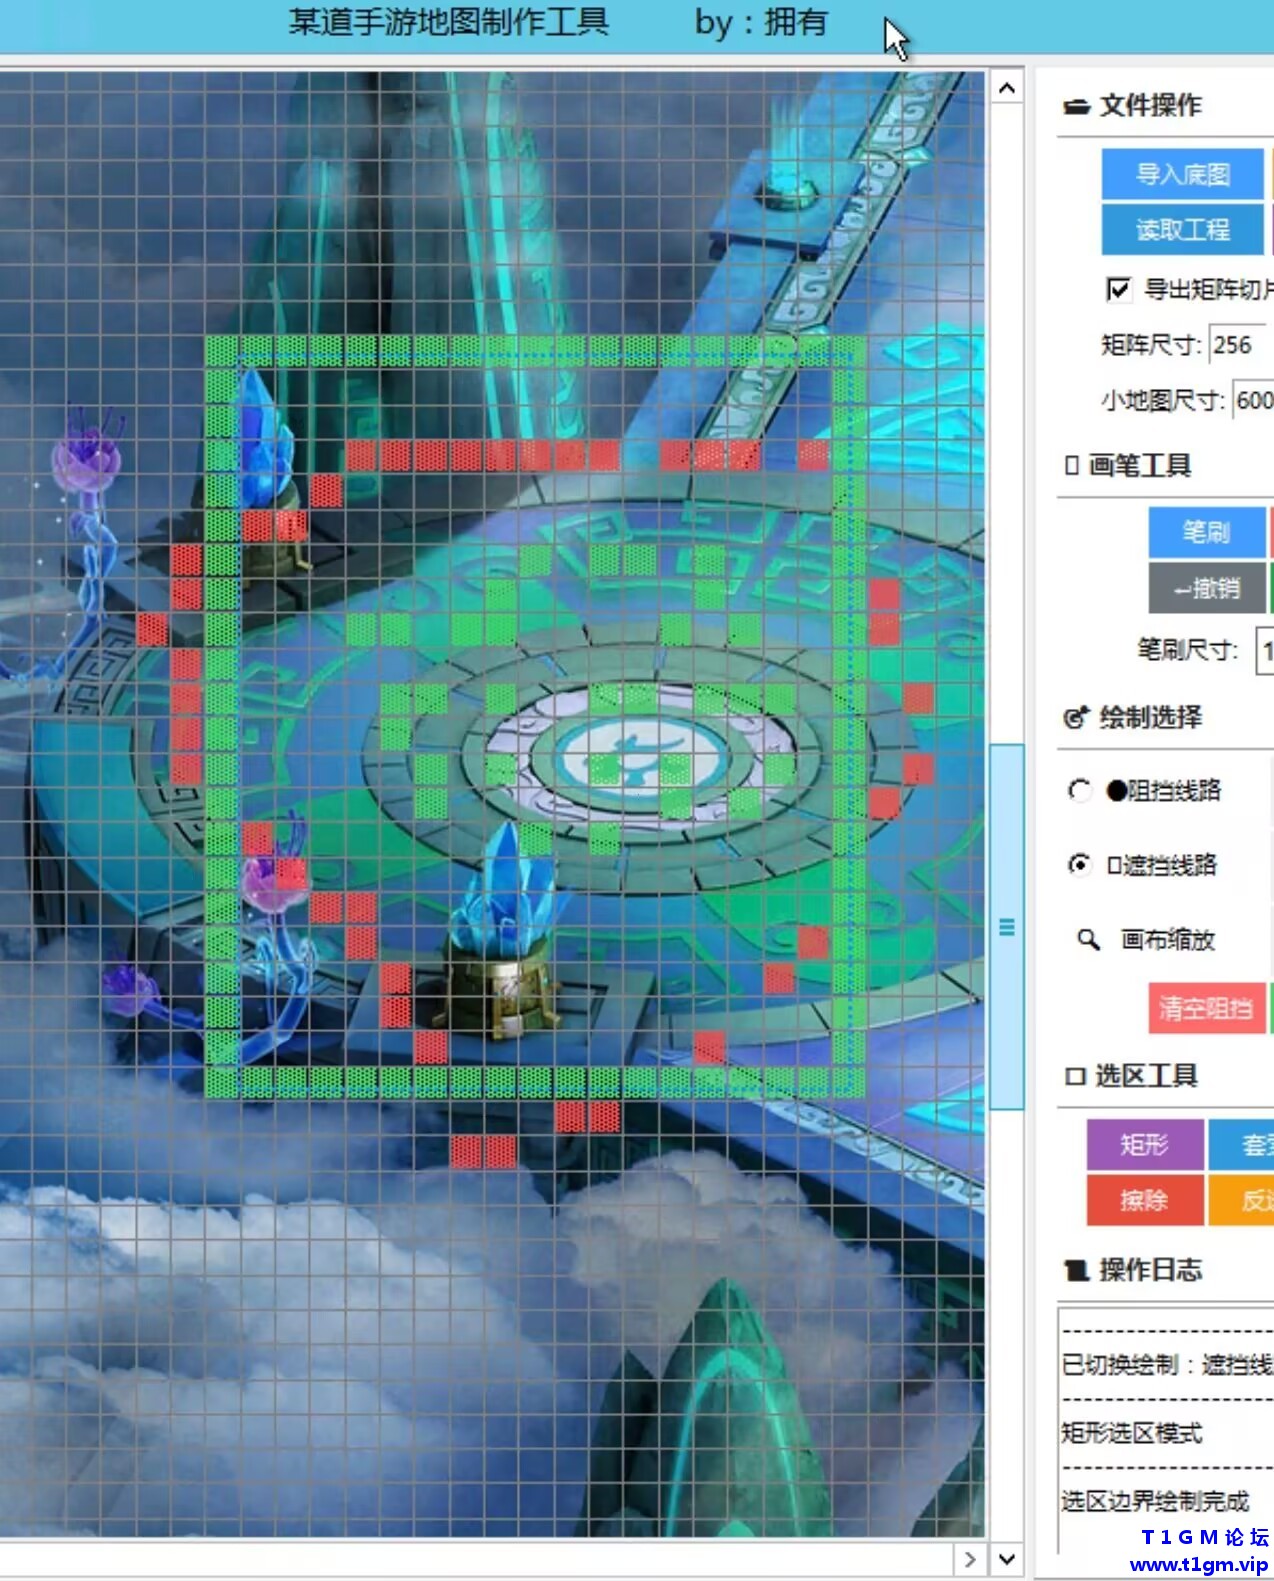Click the 矩形选区模式 log entry

coord(1131,1433)
